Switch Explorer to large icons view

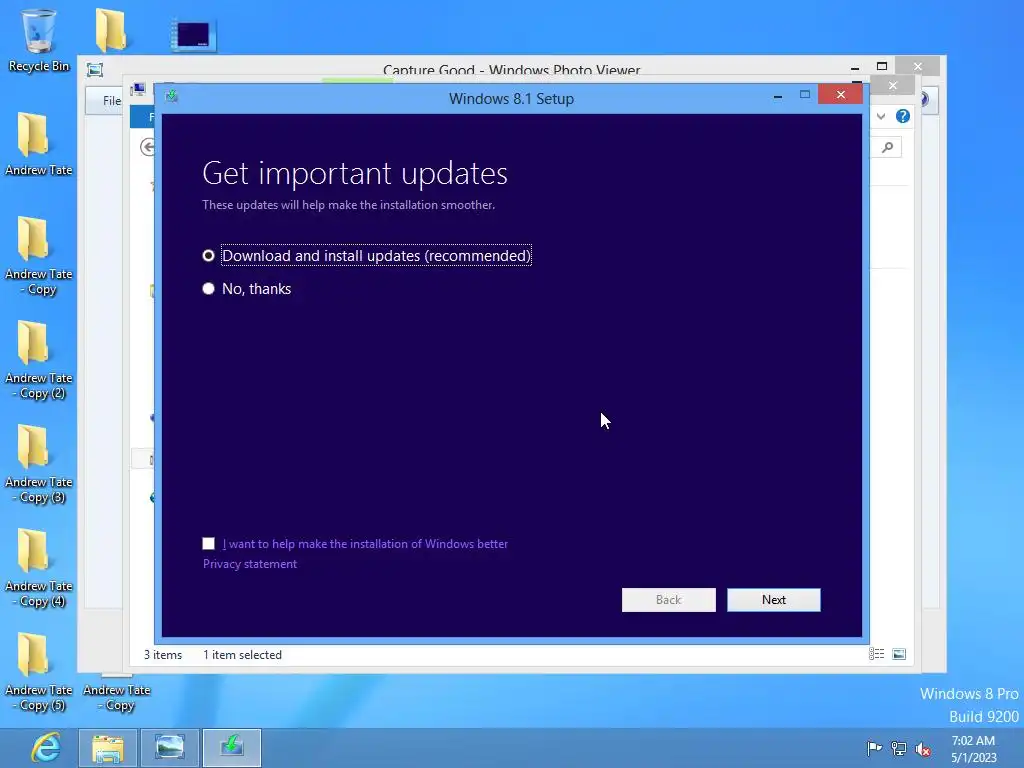tap(899, 654)
